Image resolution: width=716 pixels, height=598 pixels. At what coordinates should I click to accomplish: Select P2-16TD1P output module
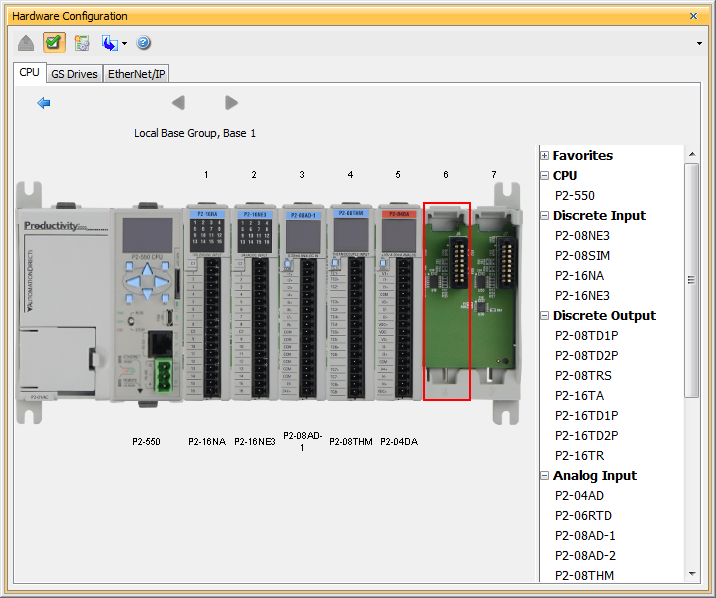[586, 415]
